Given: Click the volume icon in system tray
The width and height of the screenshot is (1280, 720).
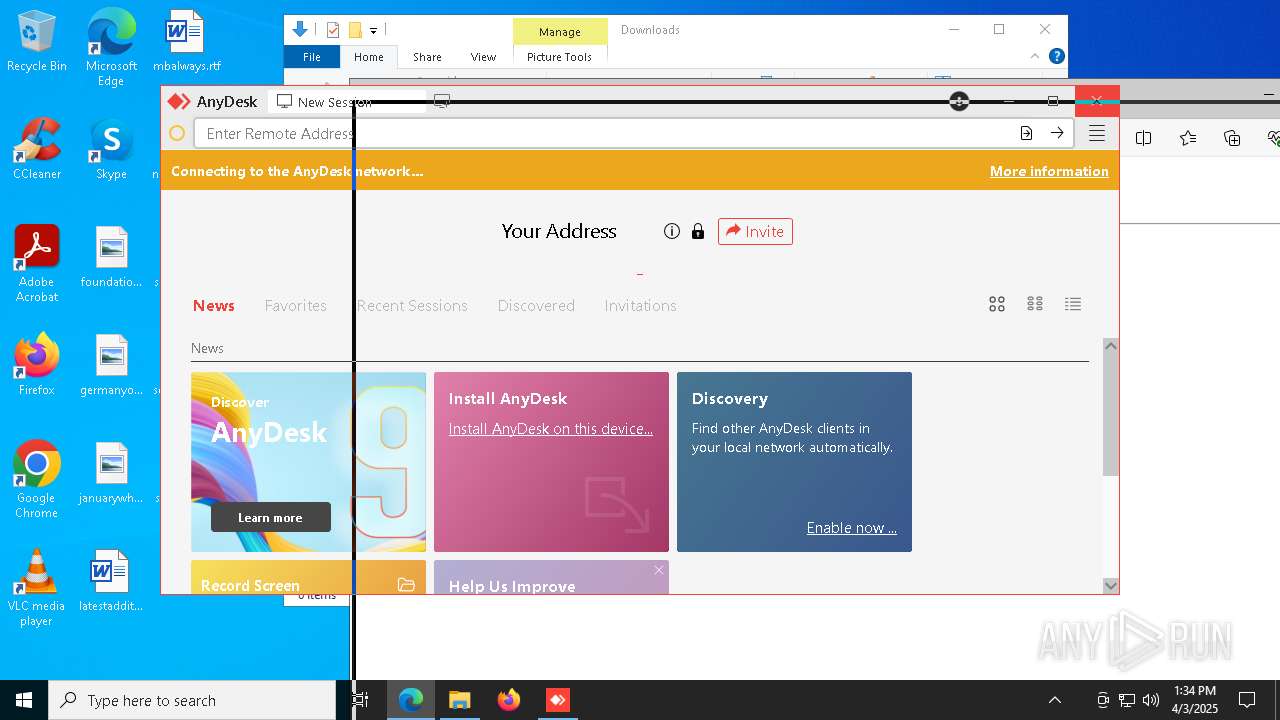Looking at the screenshot, I should coord(1151,700).
